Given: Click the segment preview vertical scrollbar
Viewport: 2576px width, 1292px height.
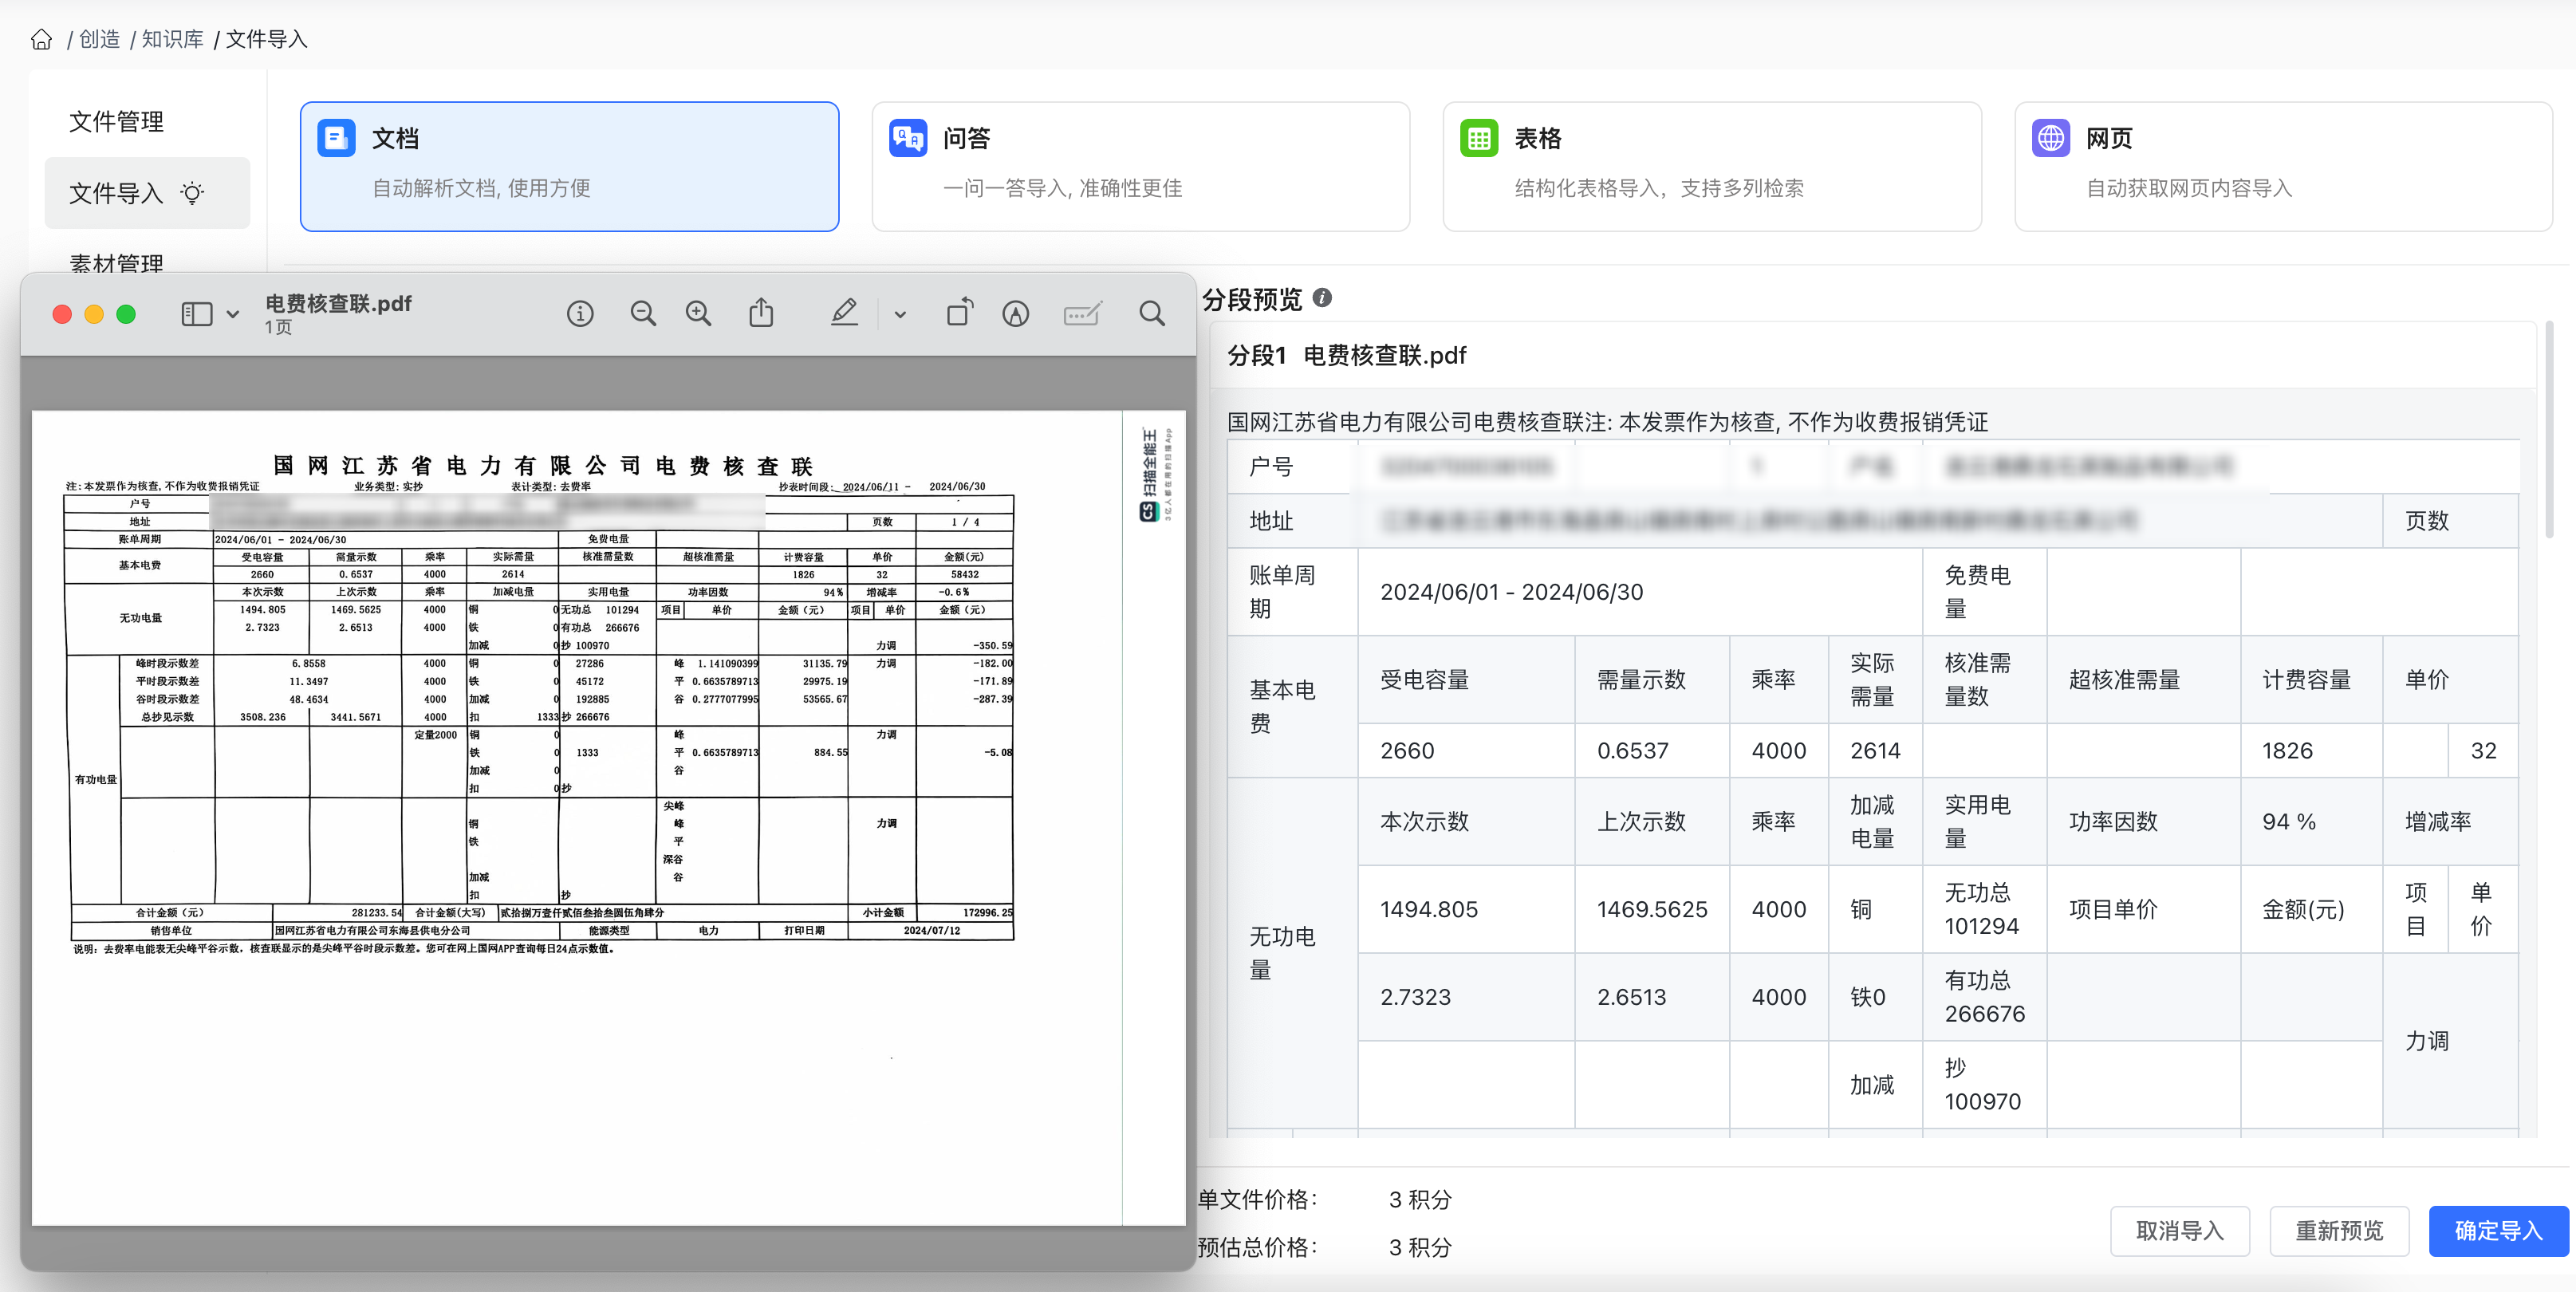Looking at the screenshot, I should click(2549, 430).
